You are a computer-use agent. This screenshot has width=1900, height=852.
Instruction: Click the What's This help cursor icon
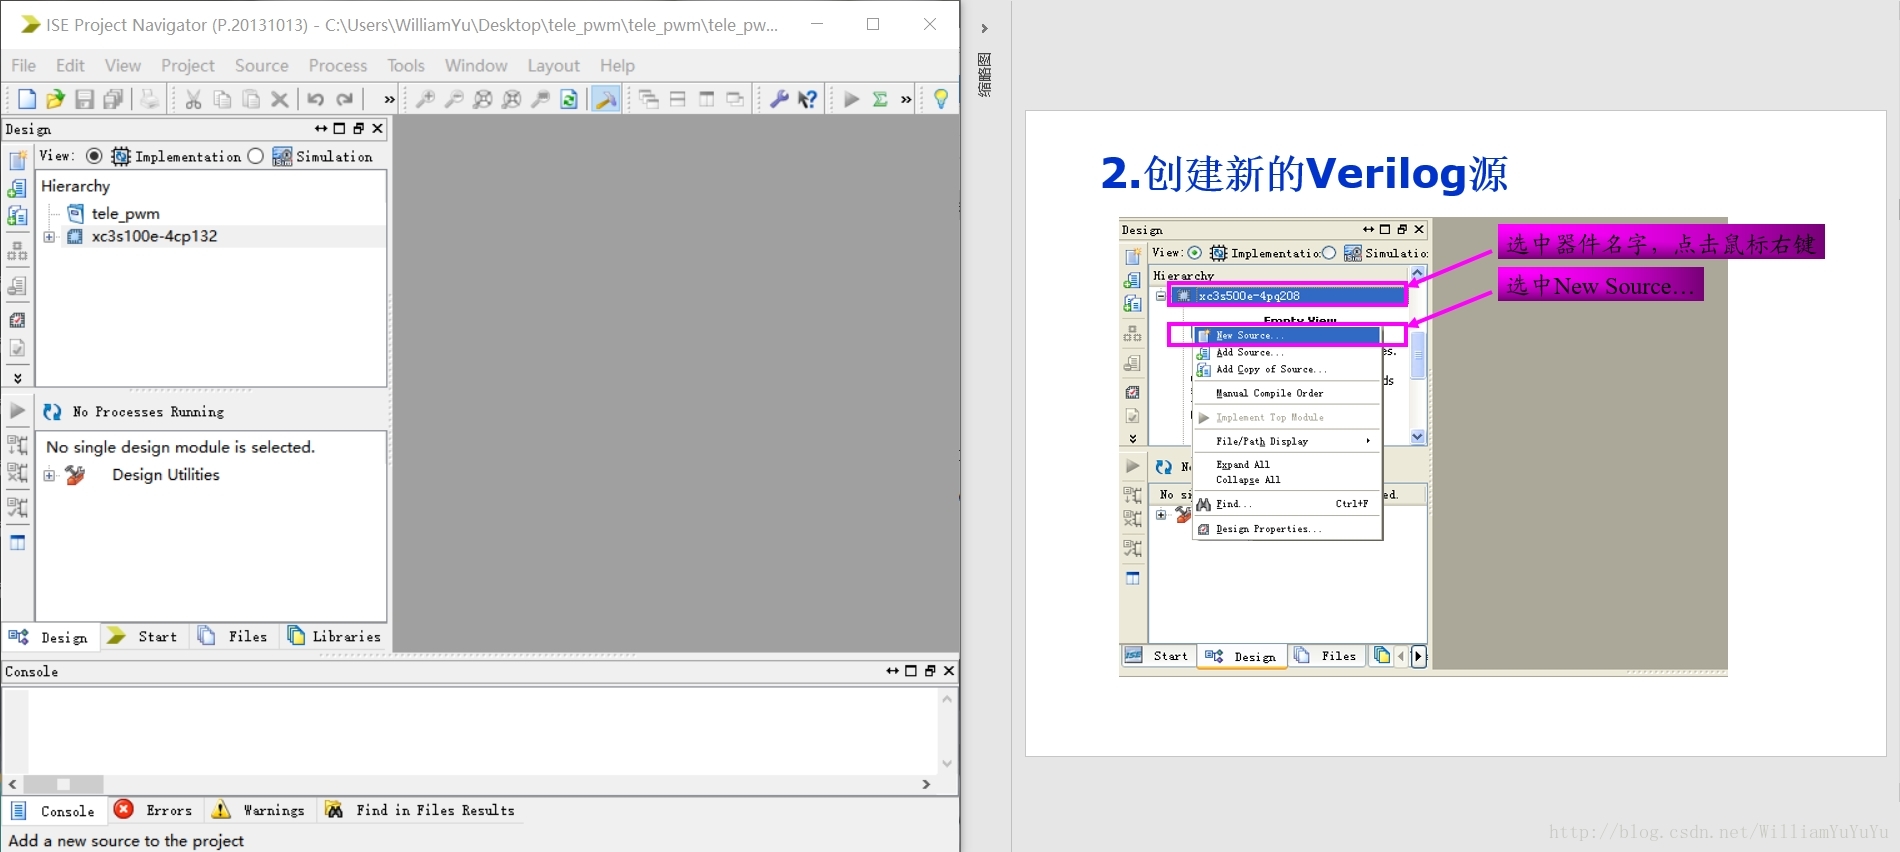[x=808, y=99]
